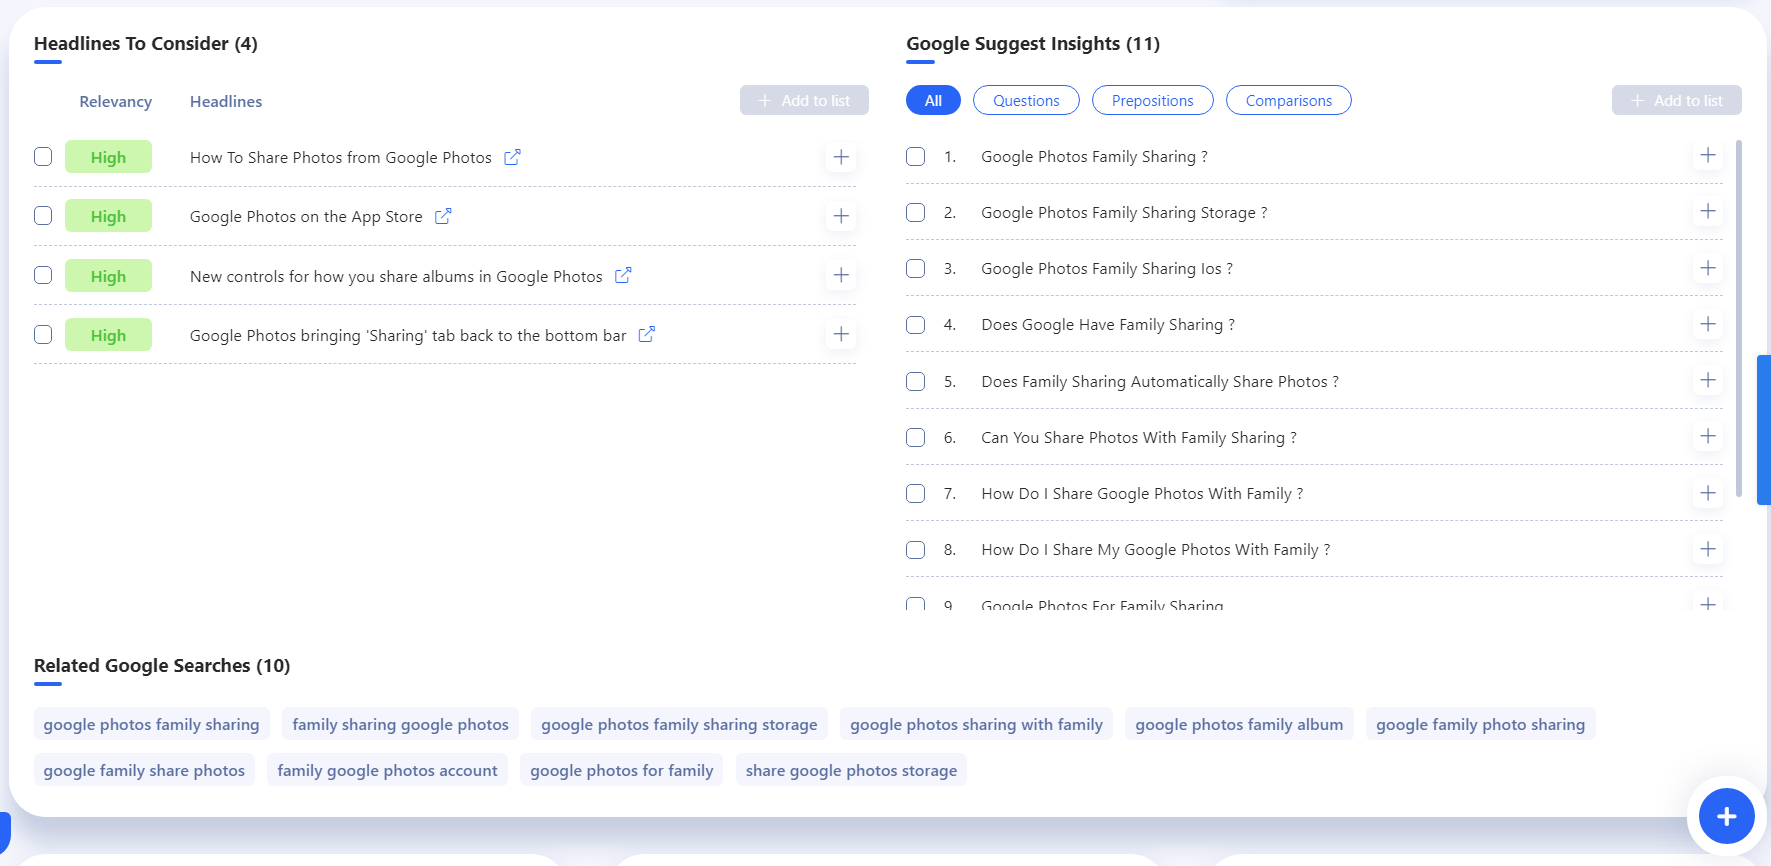The image size is (1771, 866).
Task: Add 'Google Photos on the App Store' headline with plus
Action: [841, 216]
